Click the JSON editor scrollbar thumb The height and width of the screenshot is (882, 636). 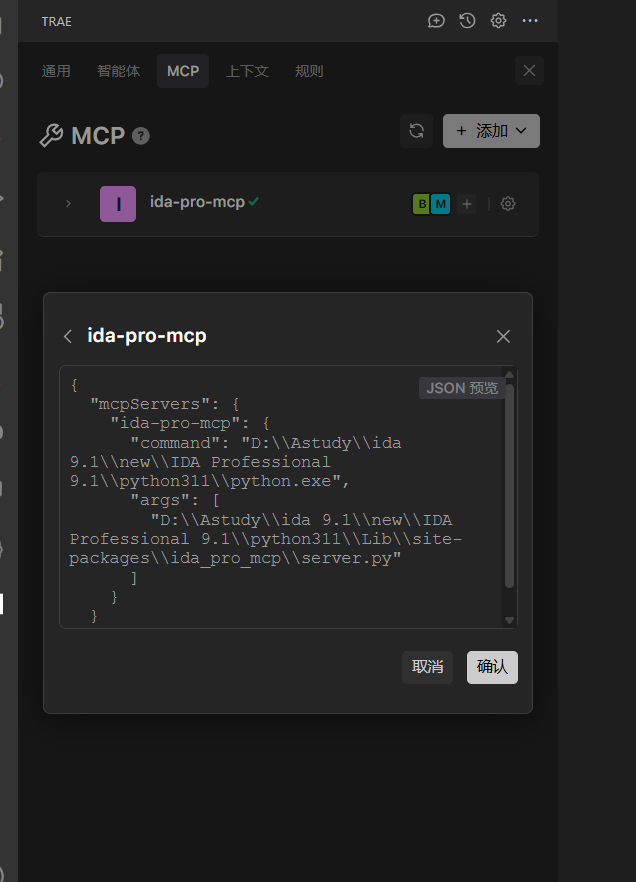[x=509, y=486]
